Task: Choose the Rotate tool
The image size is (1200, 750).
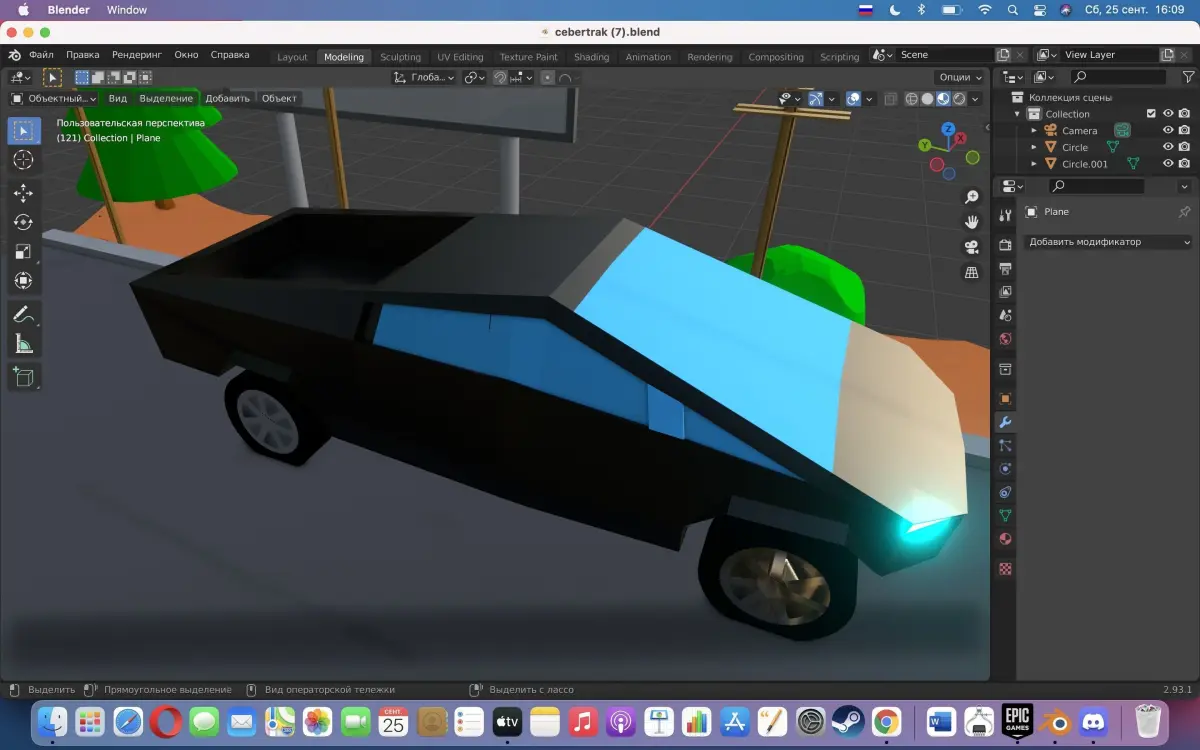Action: 24,222
